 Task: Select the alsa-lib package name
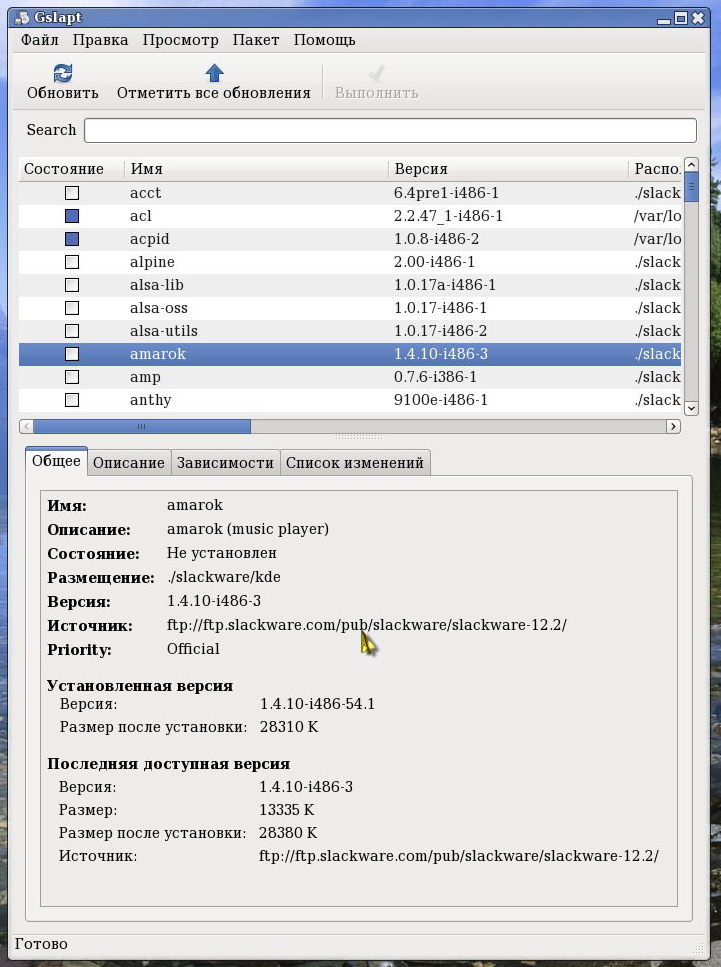[157, 285]
